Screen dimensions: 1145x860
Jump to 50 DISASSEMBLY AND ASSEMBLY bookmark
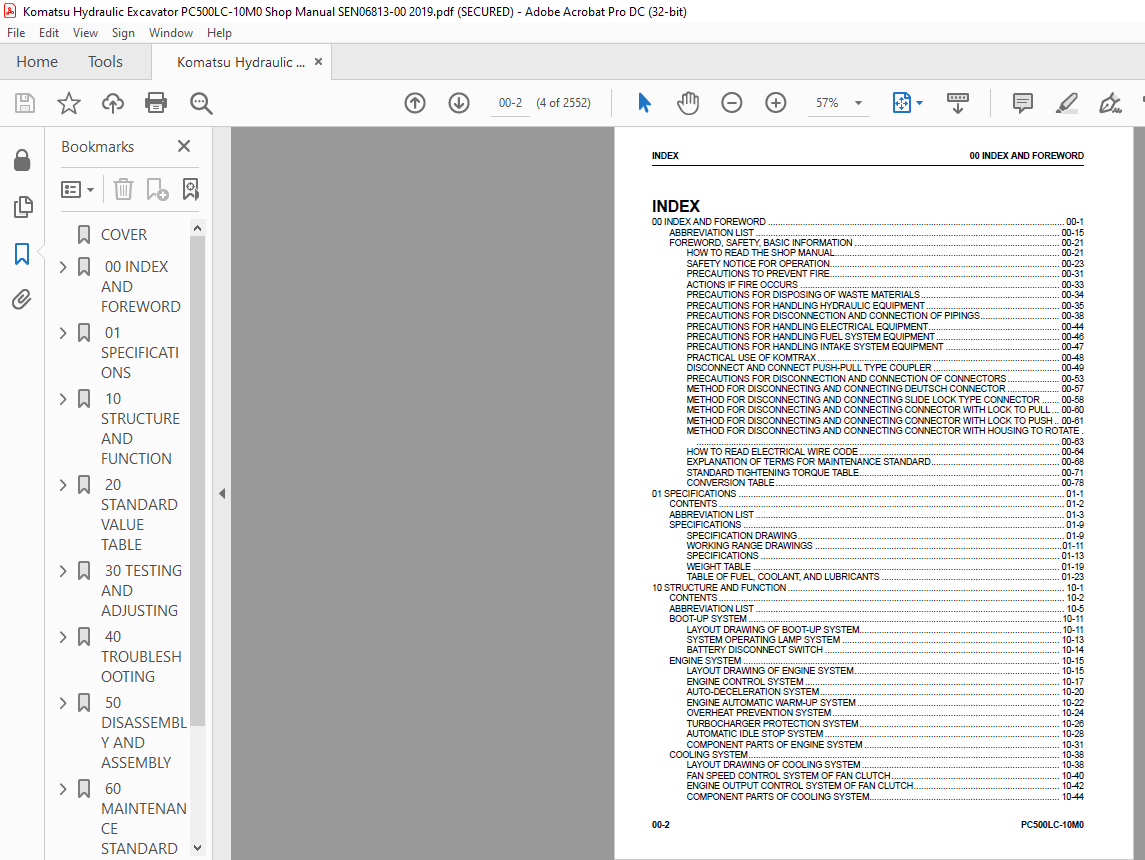(143, 733)
